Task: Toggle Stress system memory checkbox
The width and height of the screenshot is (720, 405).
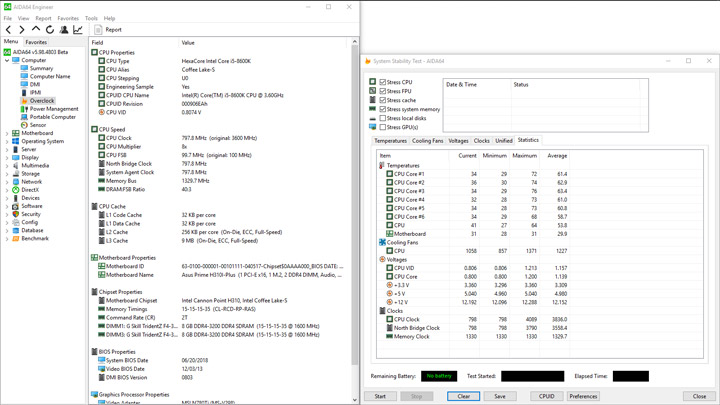Action: [382, 109]
